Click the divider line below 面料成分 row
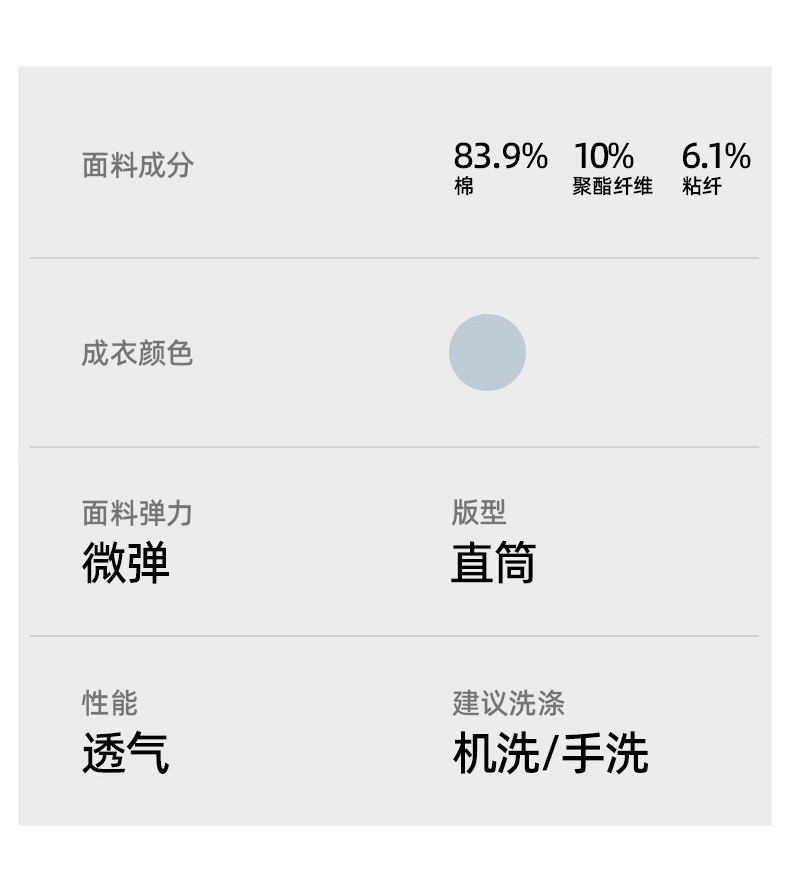The width and height of the screenshot is (790, 891). click(394, 258)
